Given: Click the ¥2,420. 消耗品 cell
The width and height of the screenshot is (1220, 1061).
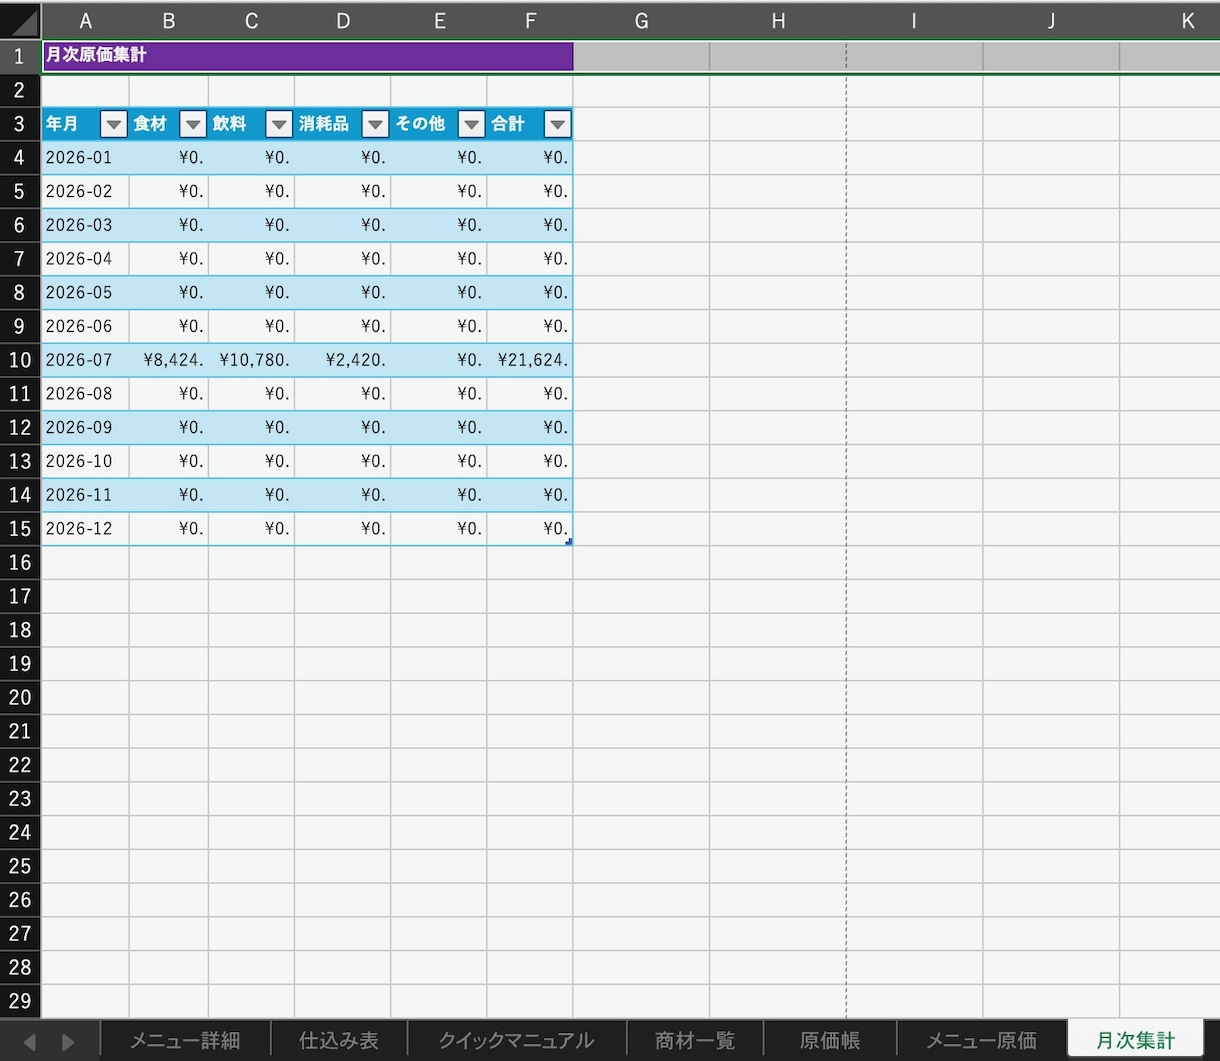Looking at the screenshot, I should click(342, 360).
